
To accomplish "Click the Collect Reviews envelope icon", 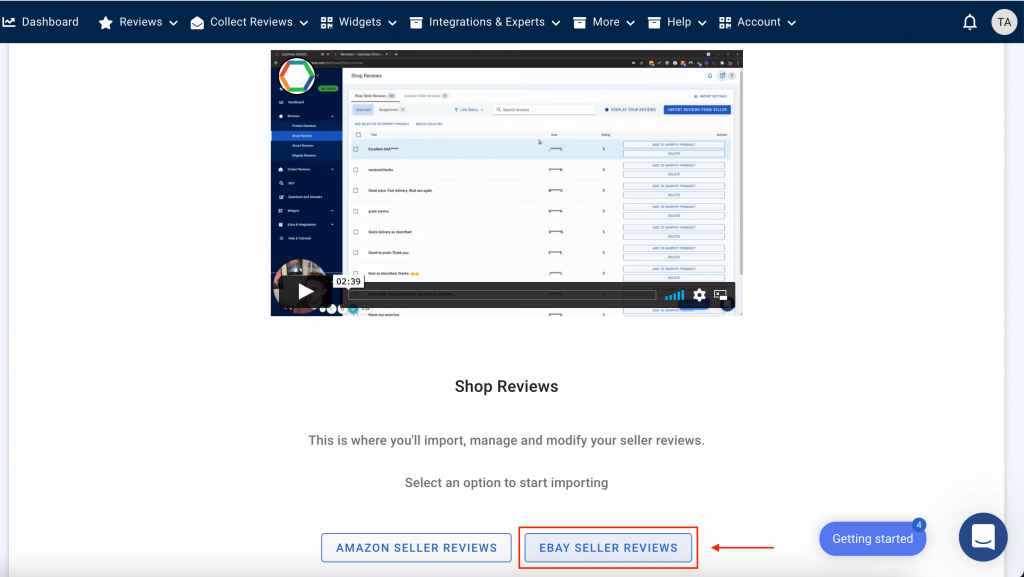I will pyautogui.click(x=197, y=23).
